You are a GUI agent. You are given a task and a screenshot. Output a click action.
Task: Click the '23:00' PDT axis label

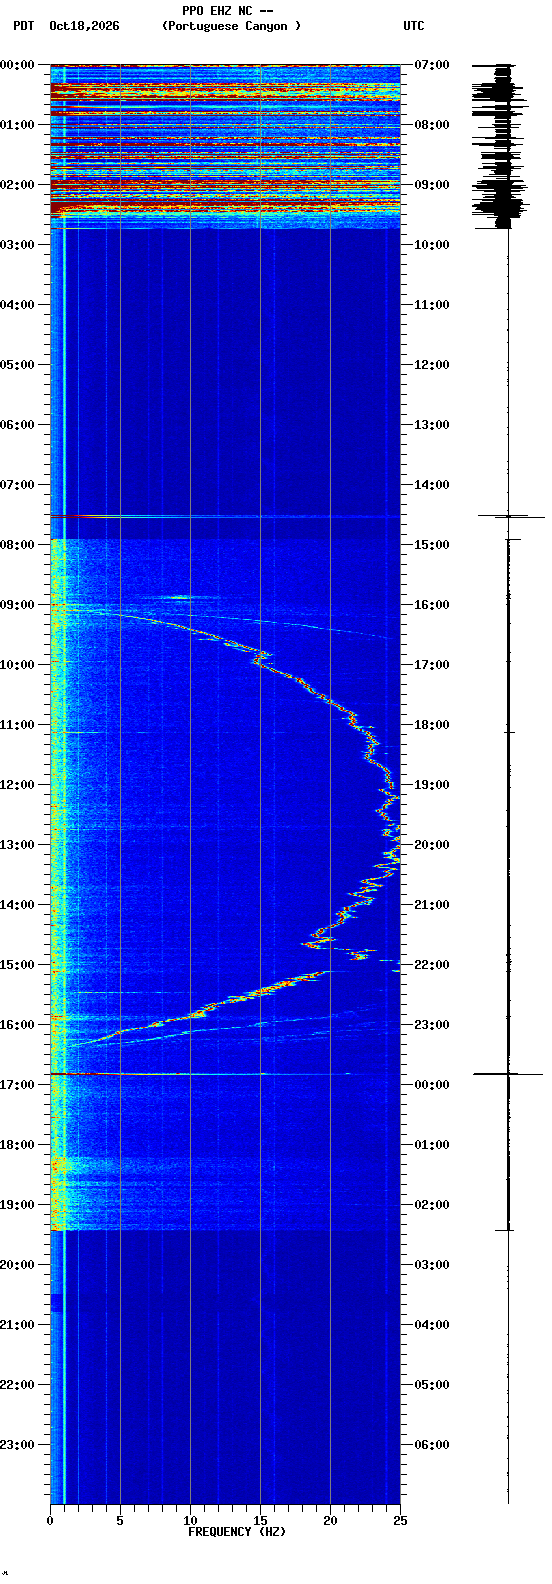18,1445
